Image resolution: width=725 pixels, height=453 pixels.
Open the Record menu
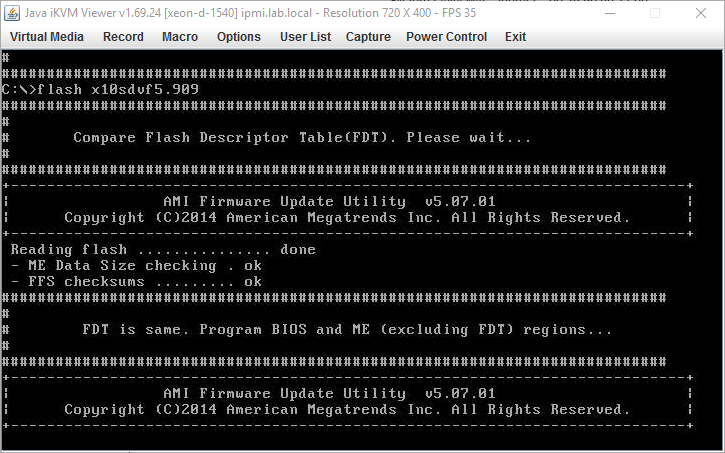[x=123, y=37]
